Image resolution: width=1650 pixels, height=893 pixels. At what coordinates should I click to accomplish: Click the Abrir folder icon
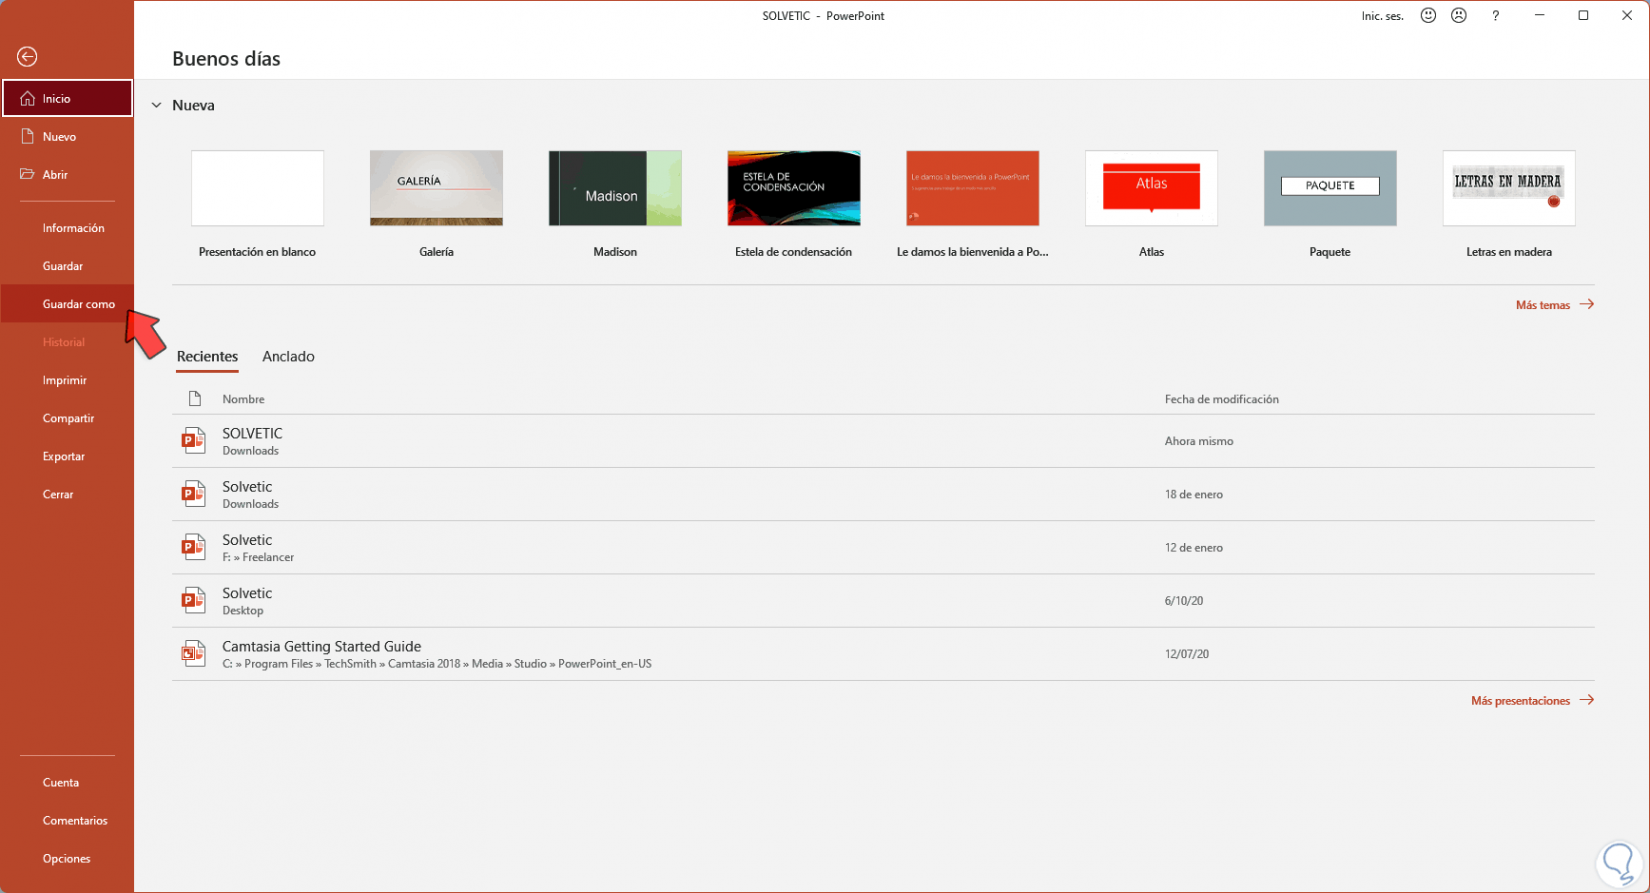28,174
